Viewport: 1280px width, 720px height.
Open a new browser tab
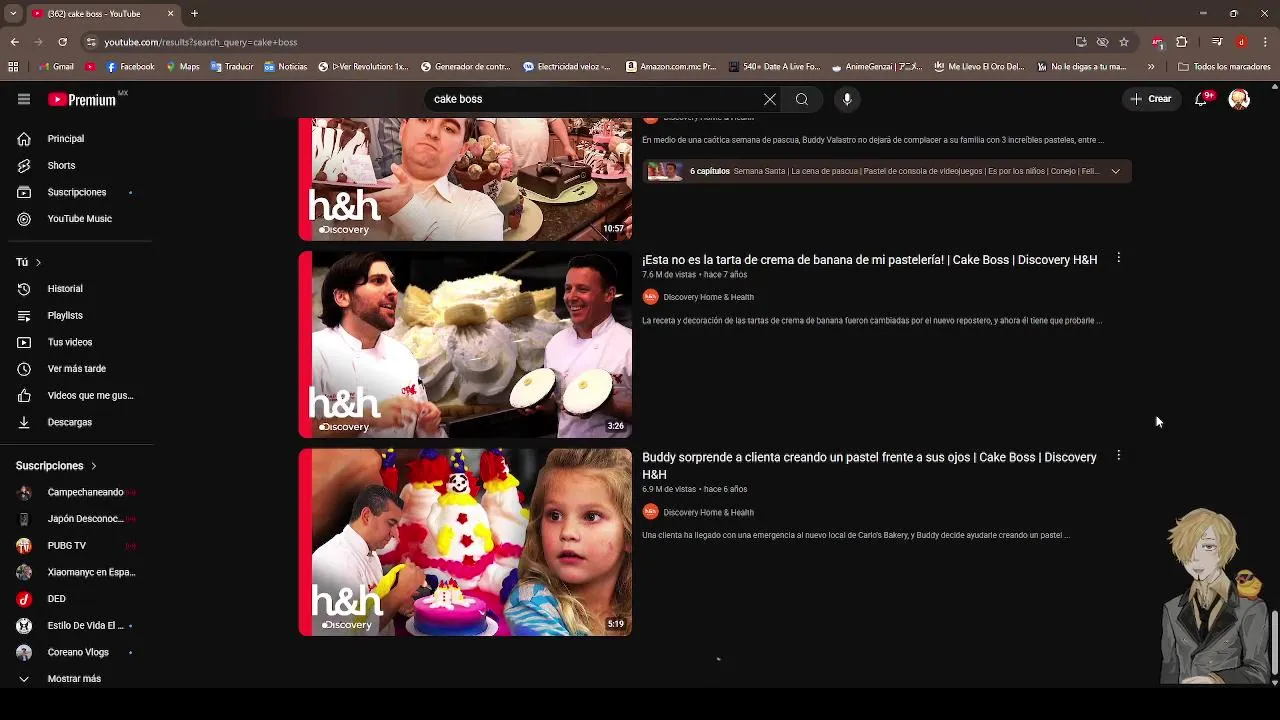(x=194, y=13)
